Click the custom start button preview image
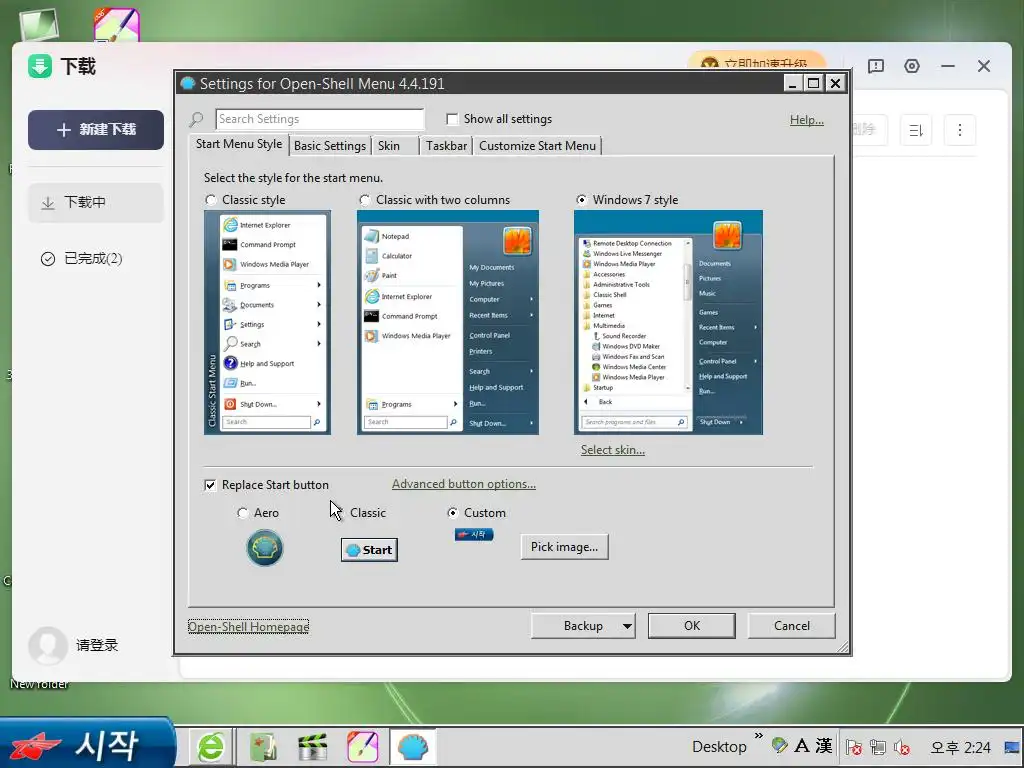Image resolution: width=1024 pixels, height=768 pixels. pyautogui.click(x=474, y=535)
